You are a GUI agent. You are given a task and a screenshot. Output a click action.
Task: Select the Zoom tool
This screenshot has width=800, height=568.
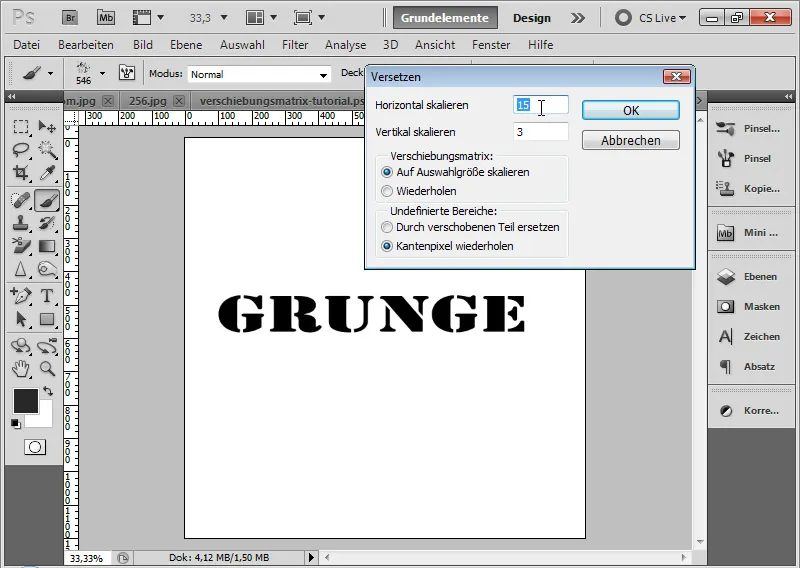(47, 368)
